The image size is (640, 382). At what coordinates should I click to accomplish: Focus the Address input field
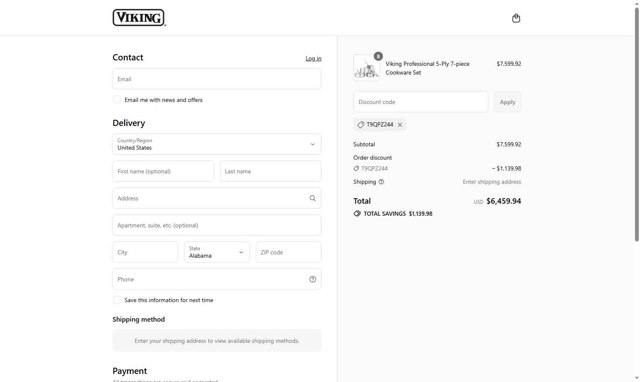click(x=217, y=198)
